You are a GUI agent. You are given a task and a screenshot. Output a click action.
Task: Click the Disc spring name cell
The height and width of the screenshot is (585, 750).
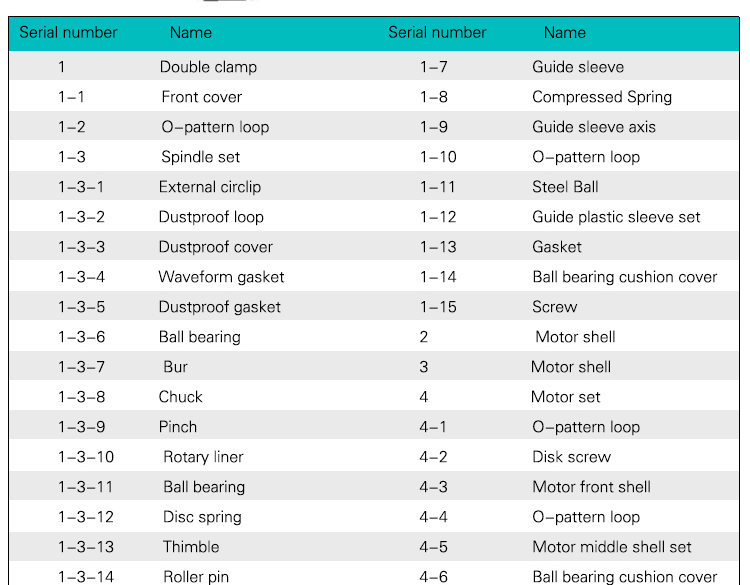pos(202,517)
